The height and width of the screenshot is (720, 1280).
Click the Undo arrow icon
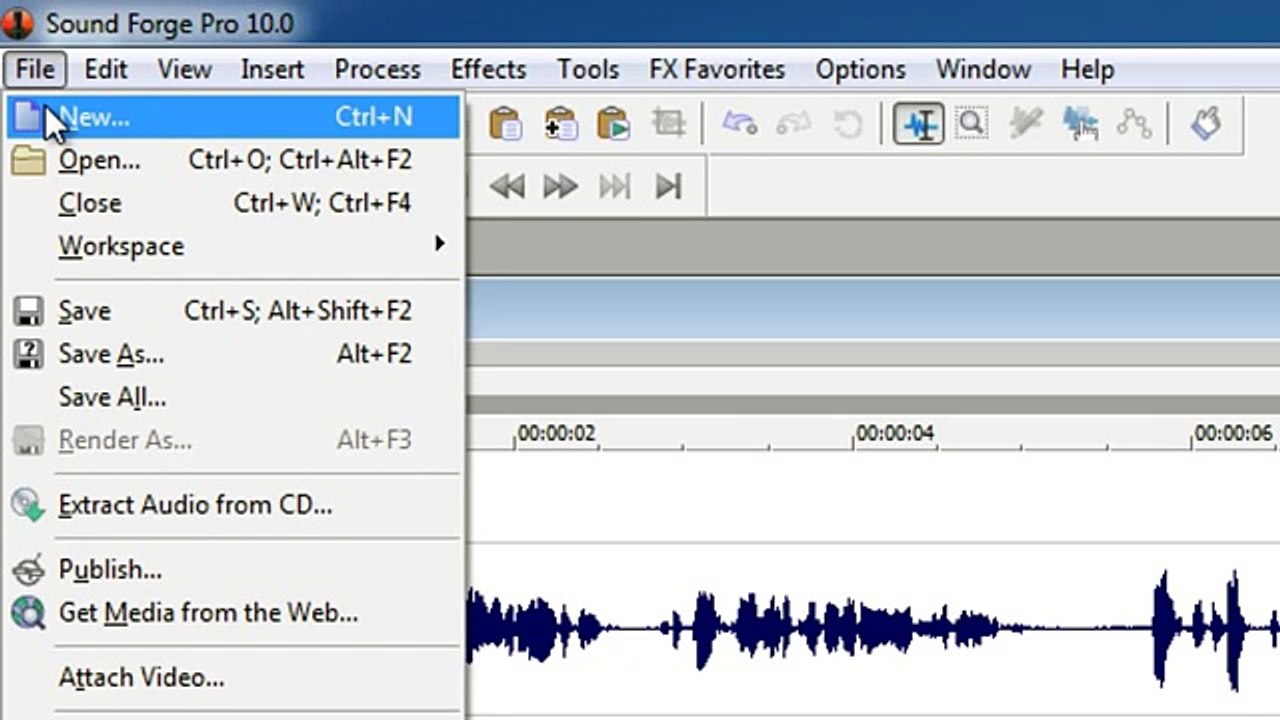tap(739, 124)
